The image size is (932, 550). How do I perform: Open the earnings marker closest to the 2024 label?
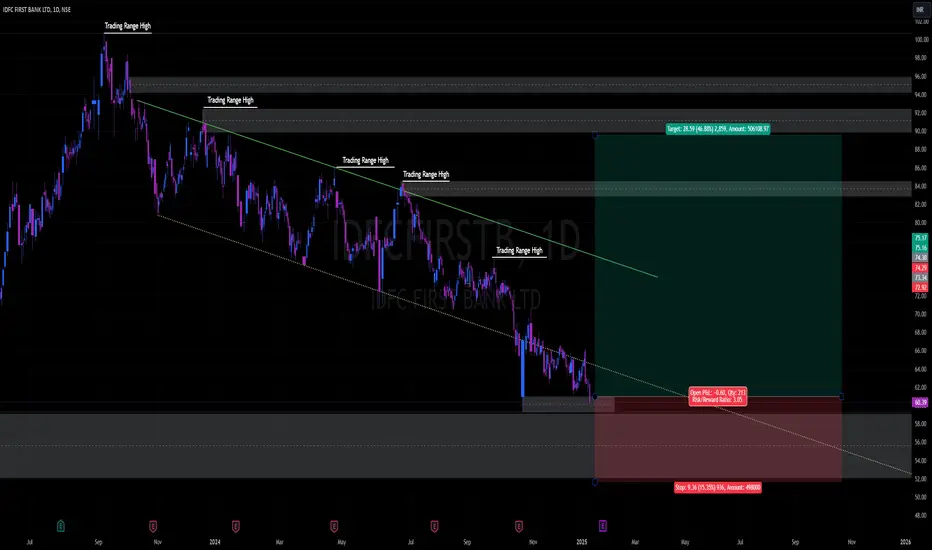[235, 526]
